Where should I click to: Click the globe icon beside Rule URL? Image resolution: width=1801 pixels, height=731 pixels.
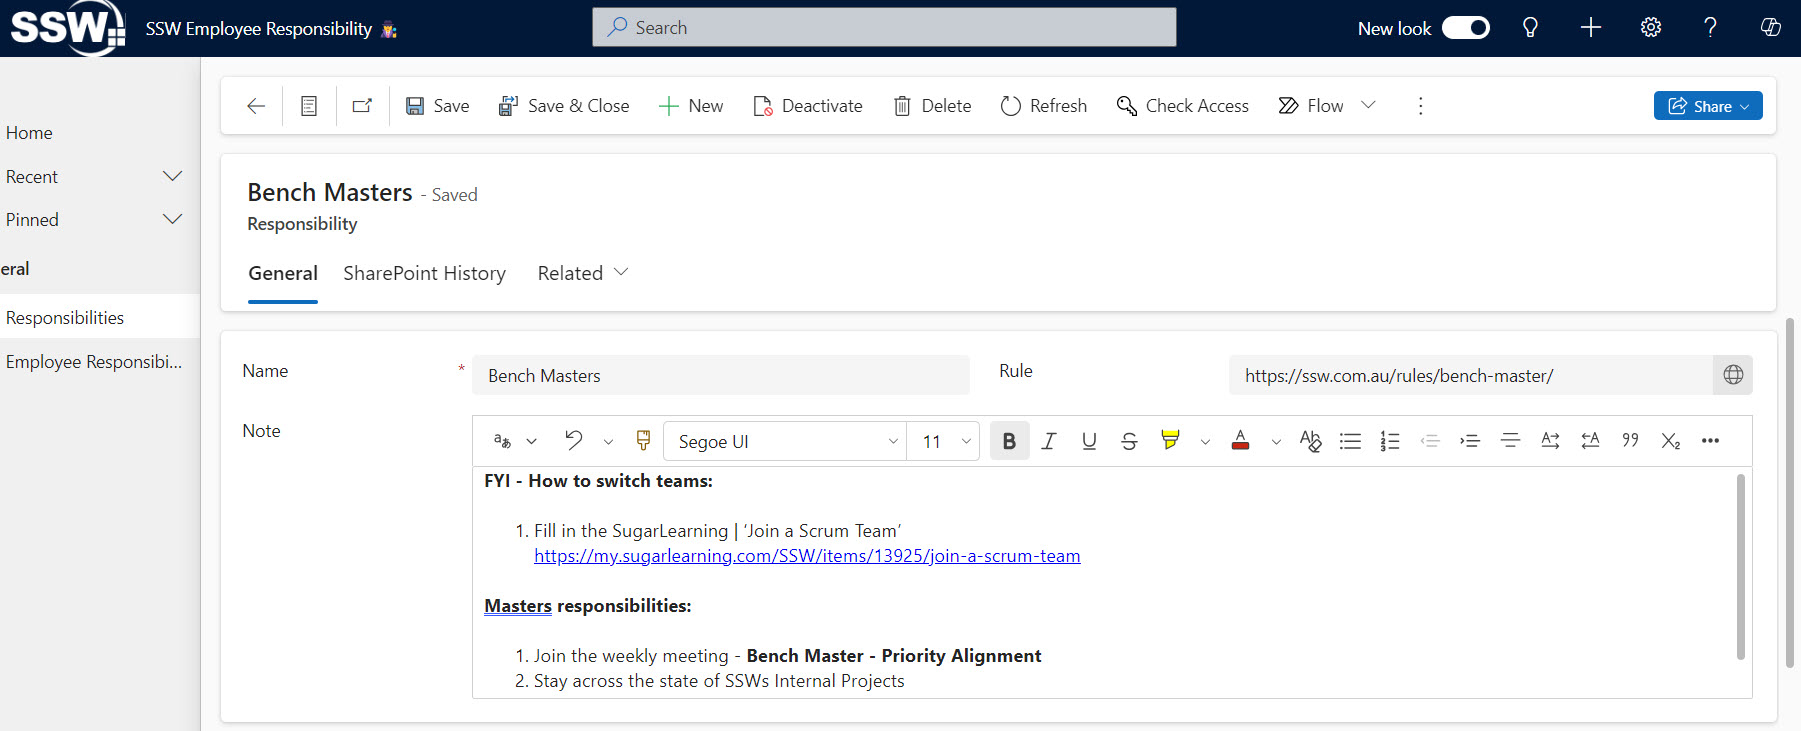[x=1733, y=375]
